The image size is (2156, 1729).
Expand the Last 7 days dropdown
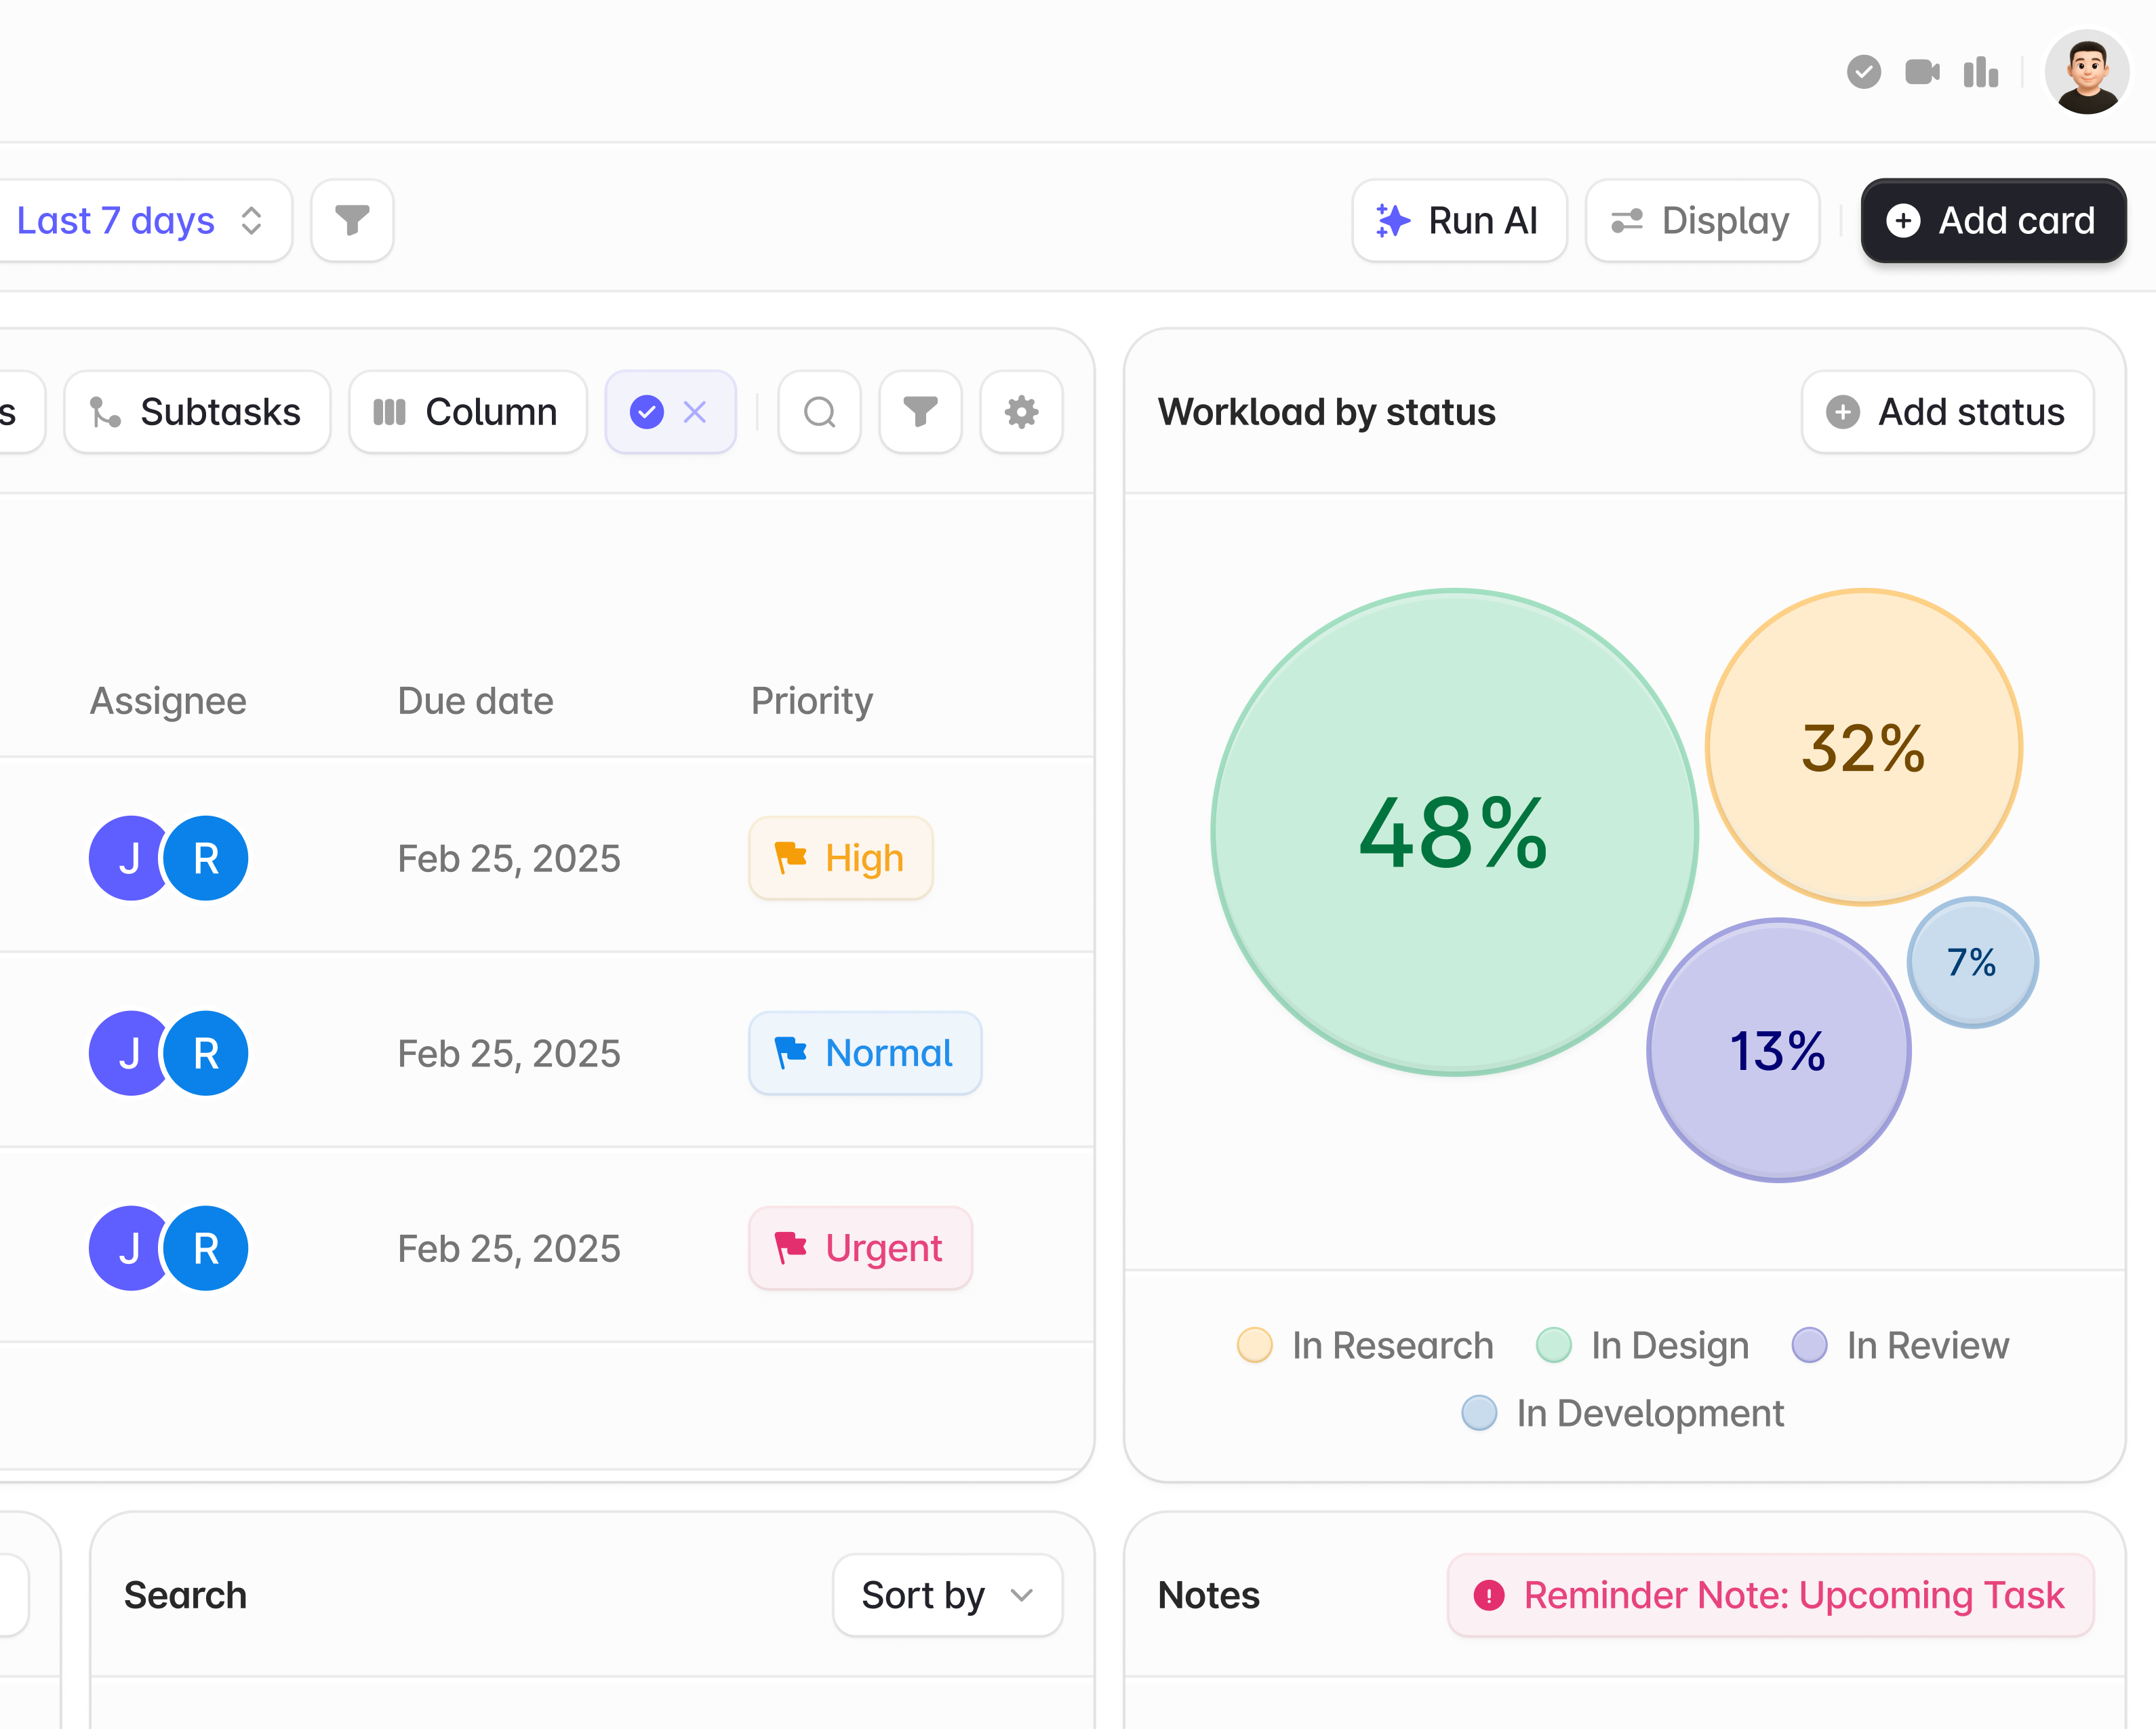(140, 220)
